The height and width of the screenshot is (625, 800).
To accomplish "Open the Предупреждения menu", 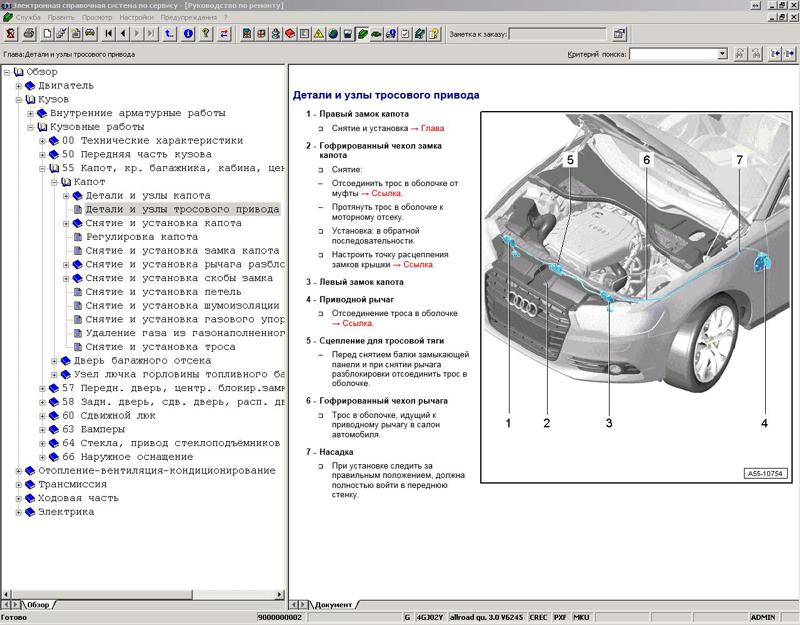I will click(189, 17).
